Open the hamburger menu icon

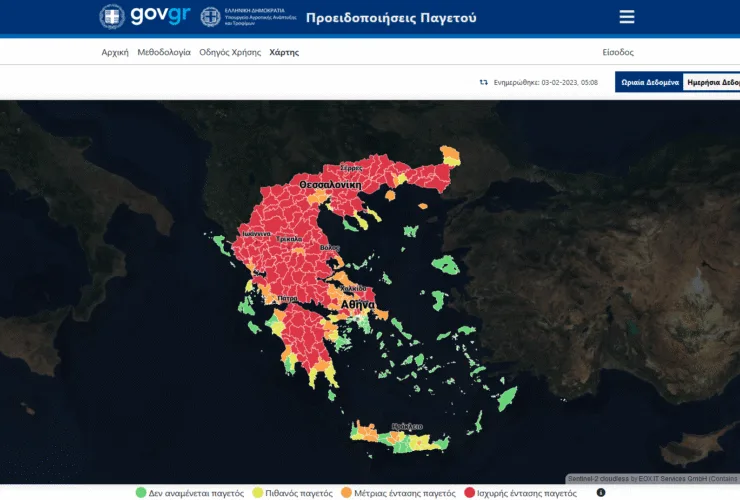point(627,17)
